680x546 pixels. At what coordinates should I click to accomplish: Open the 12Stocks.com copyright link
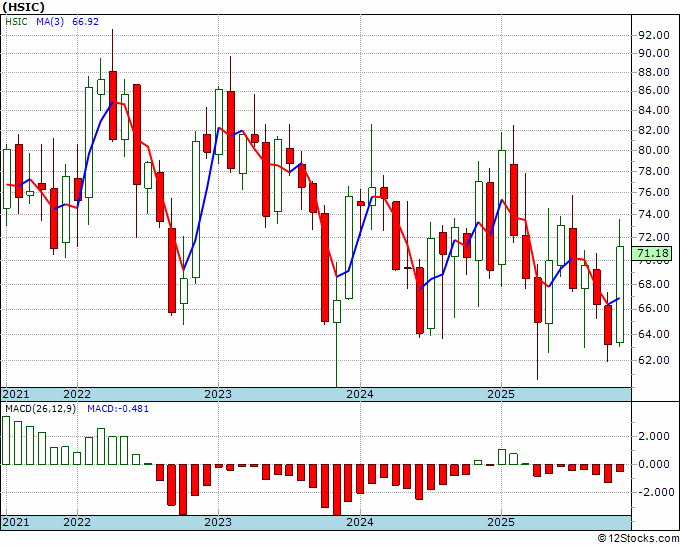tap(638, 539)
